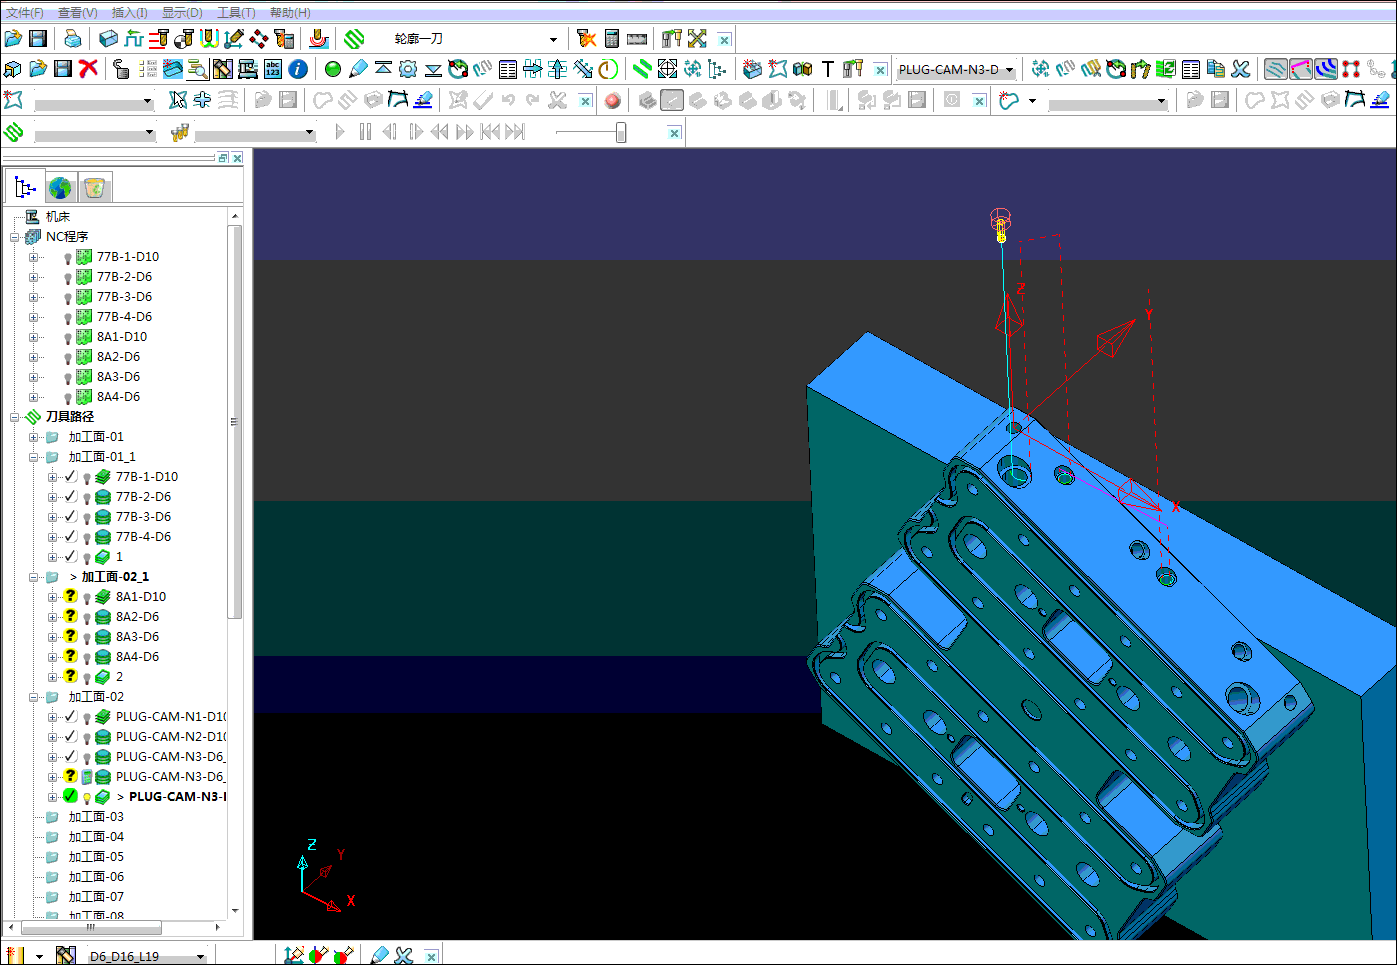Close the simulation playback toolbar
Image resolution: width=1397 pixels, height=965 pixels.
[675, 133]
